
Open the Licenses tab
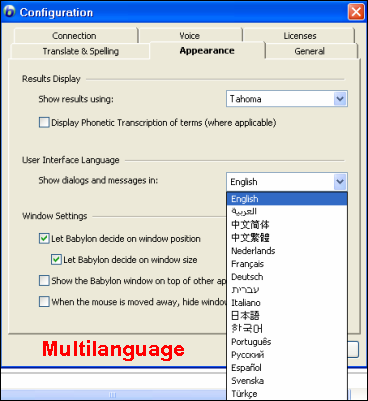coord(300,36)
